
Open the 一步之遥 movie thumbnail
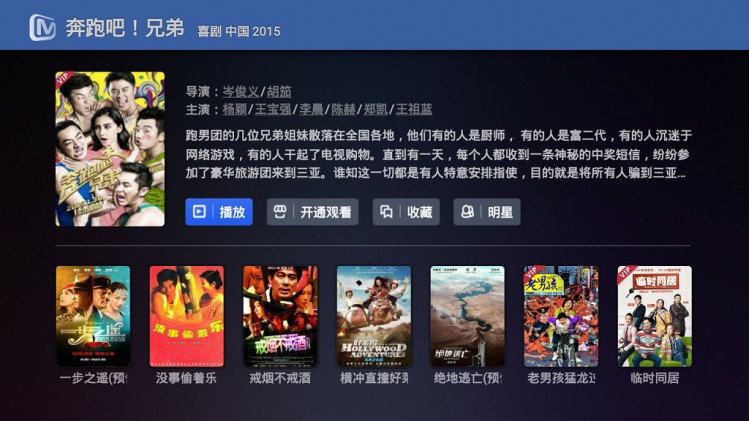click(93, 316)
